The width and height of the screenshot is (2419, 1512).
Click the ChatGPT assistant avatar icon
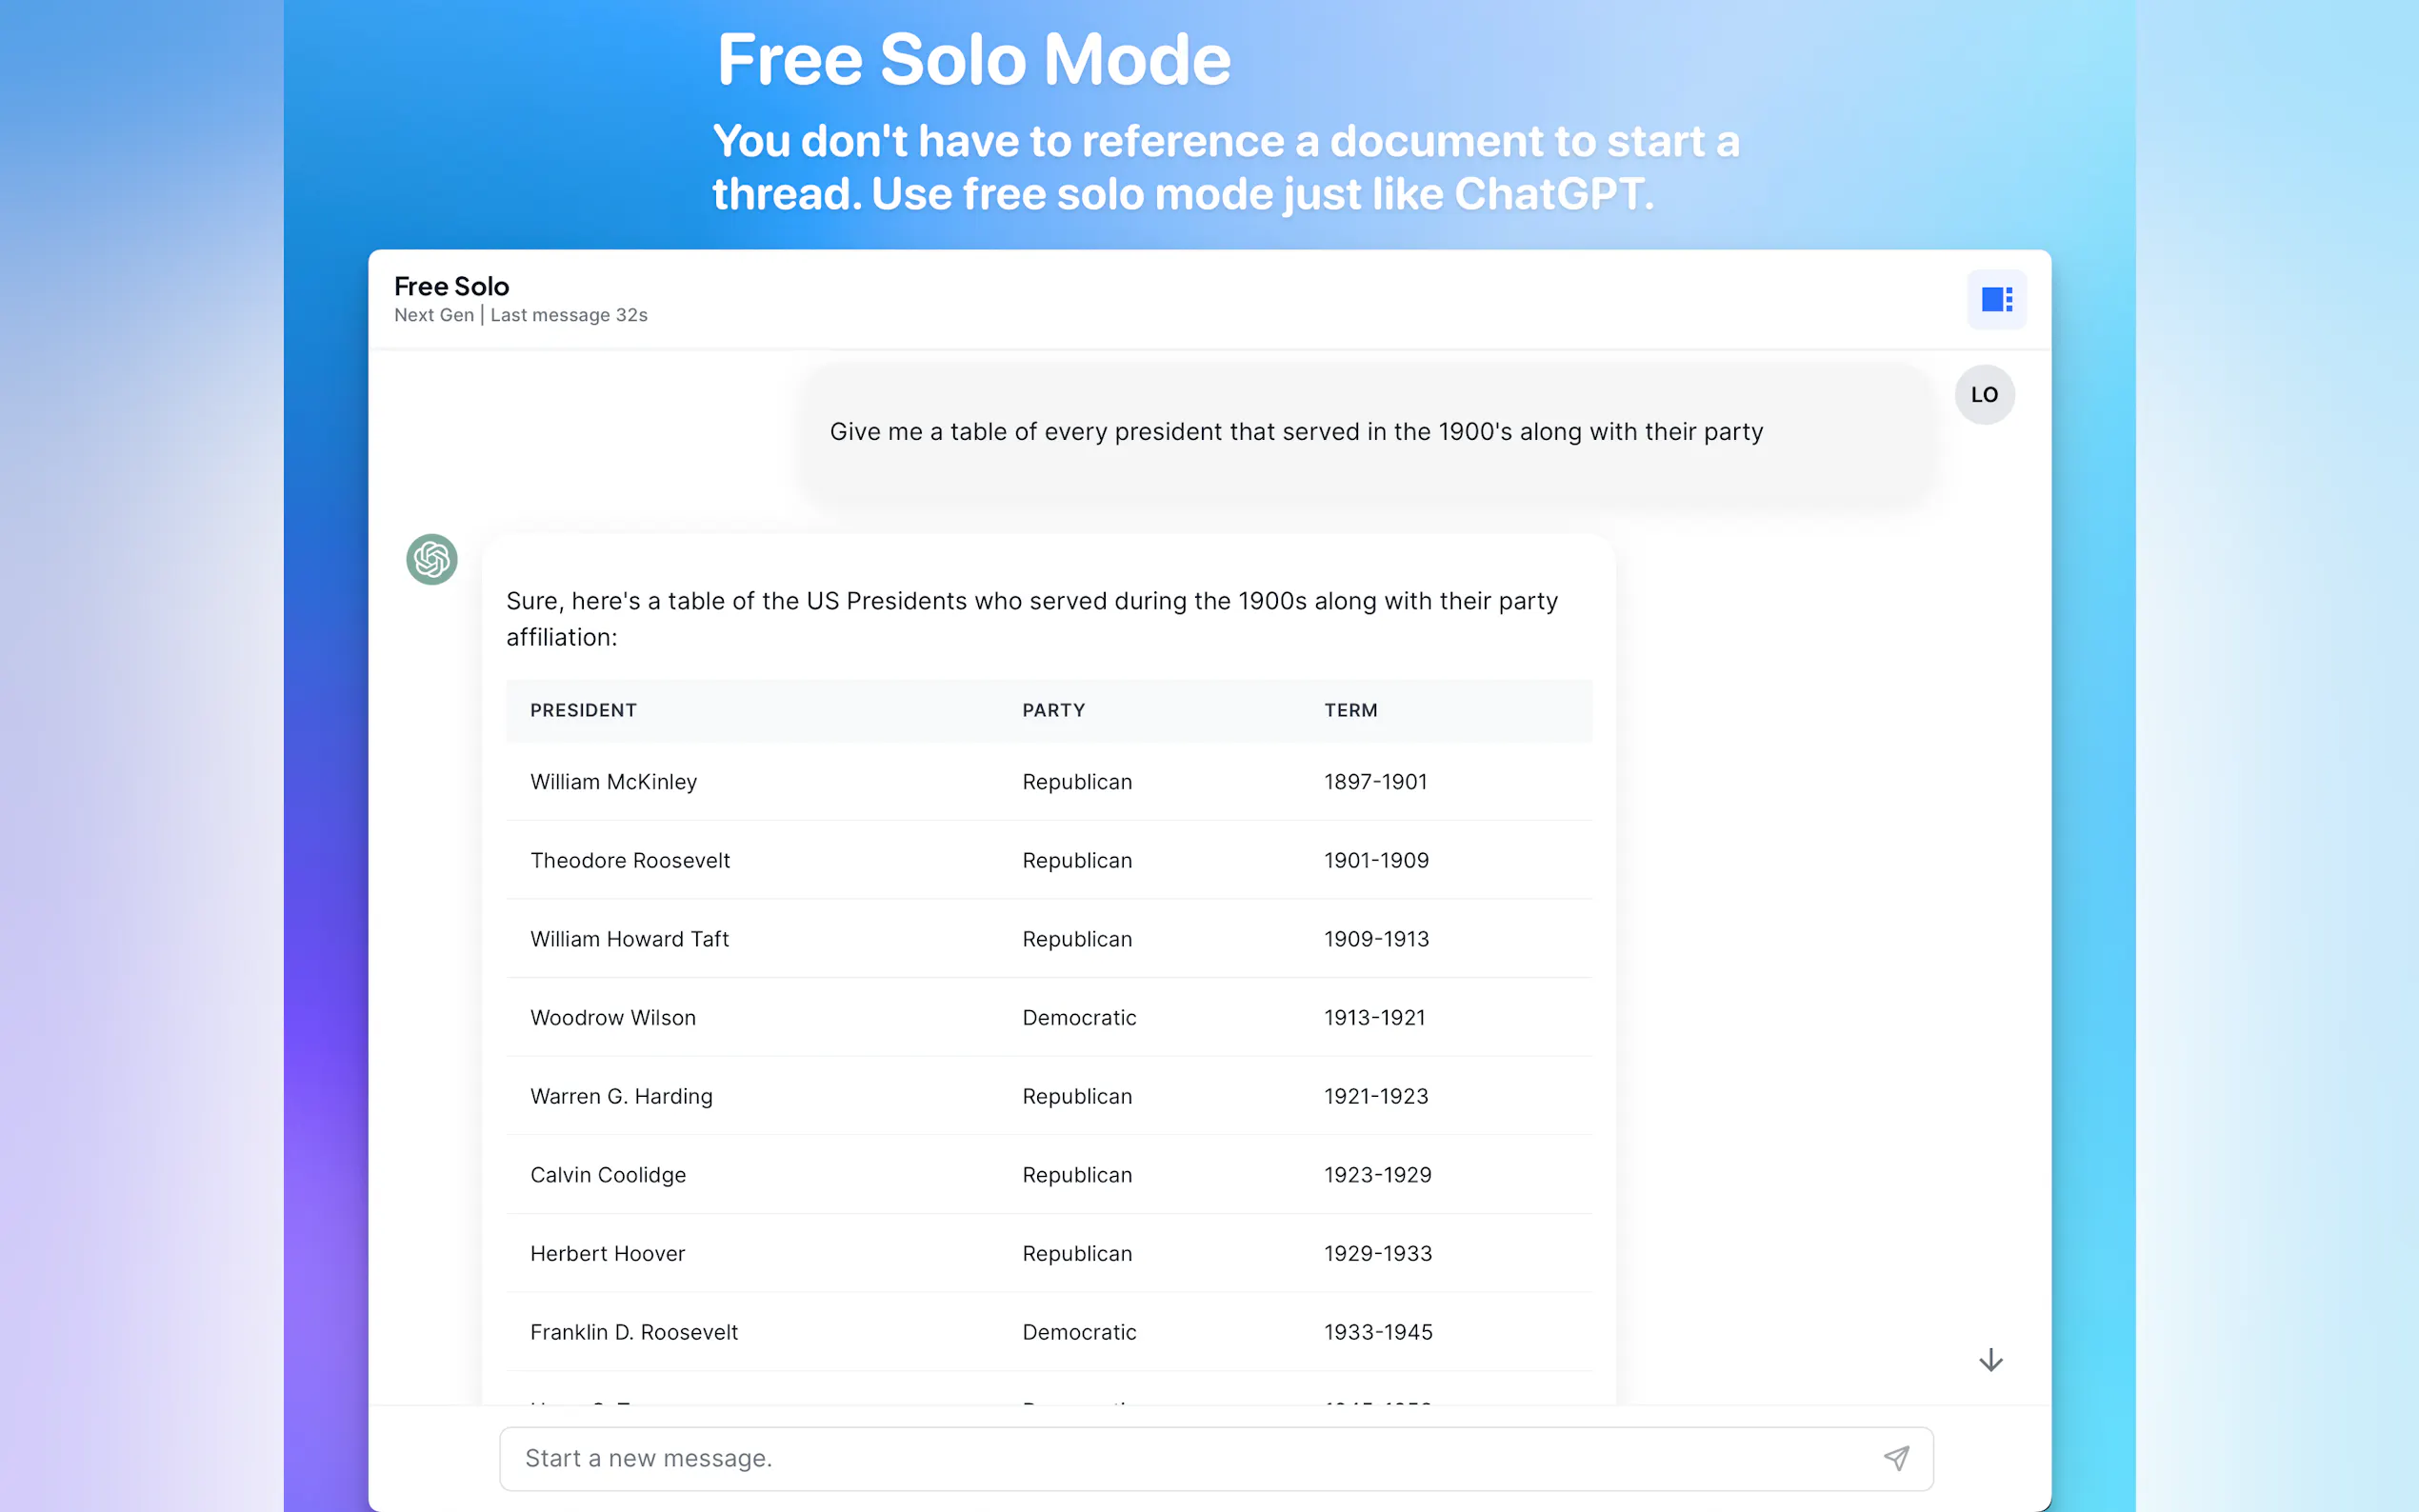tap(432, 559)
